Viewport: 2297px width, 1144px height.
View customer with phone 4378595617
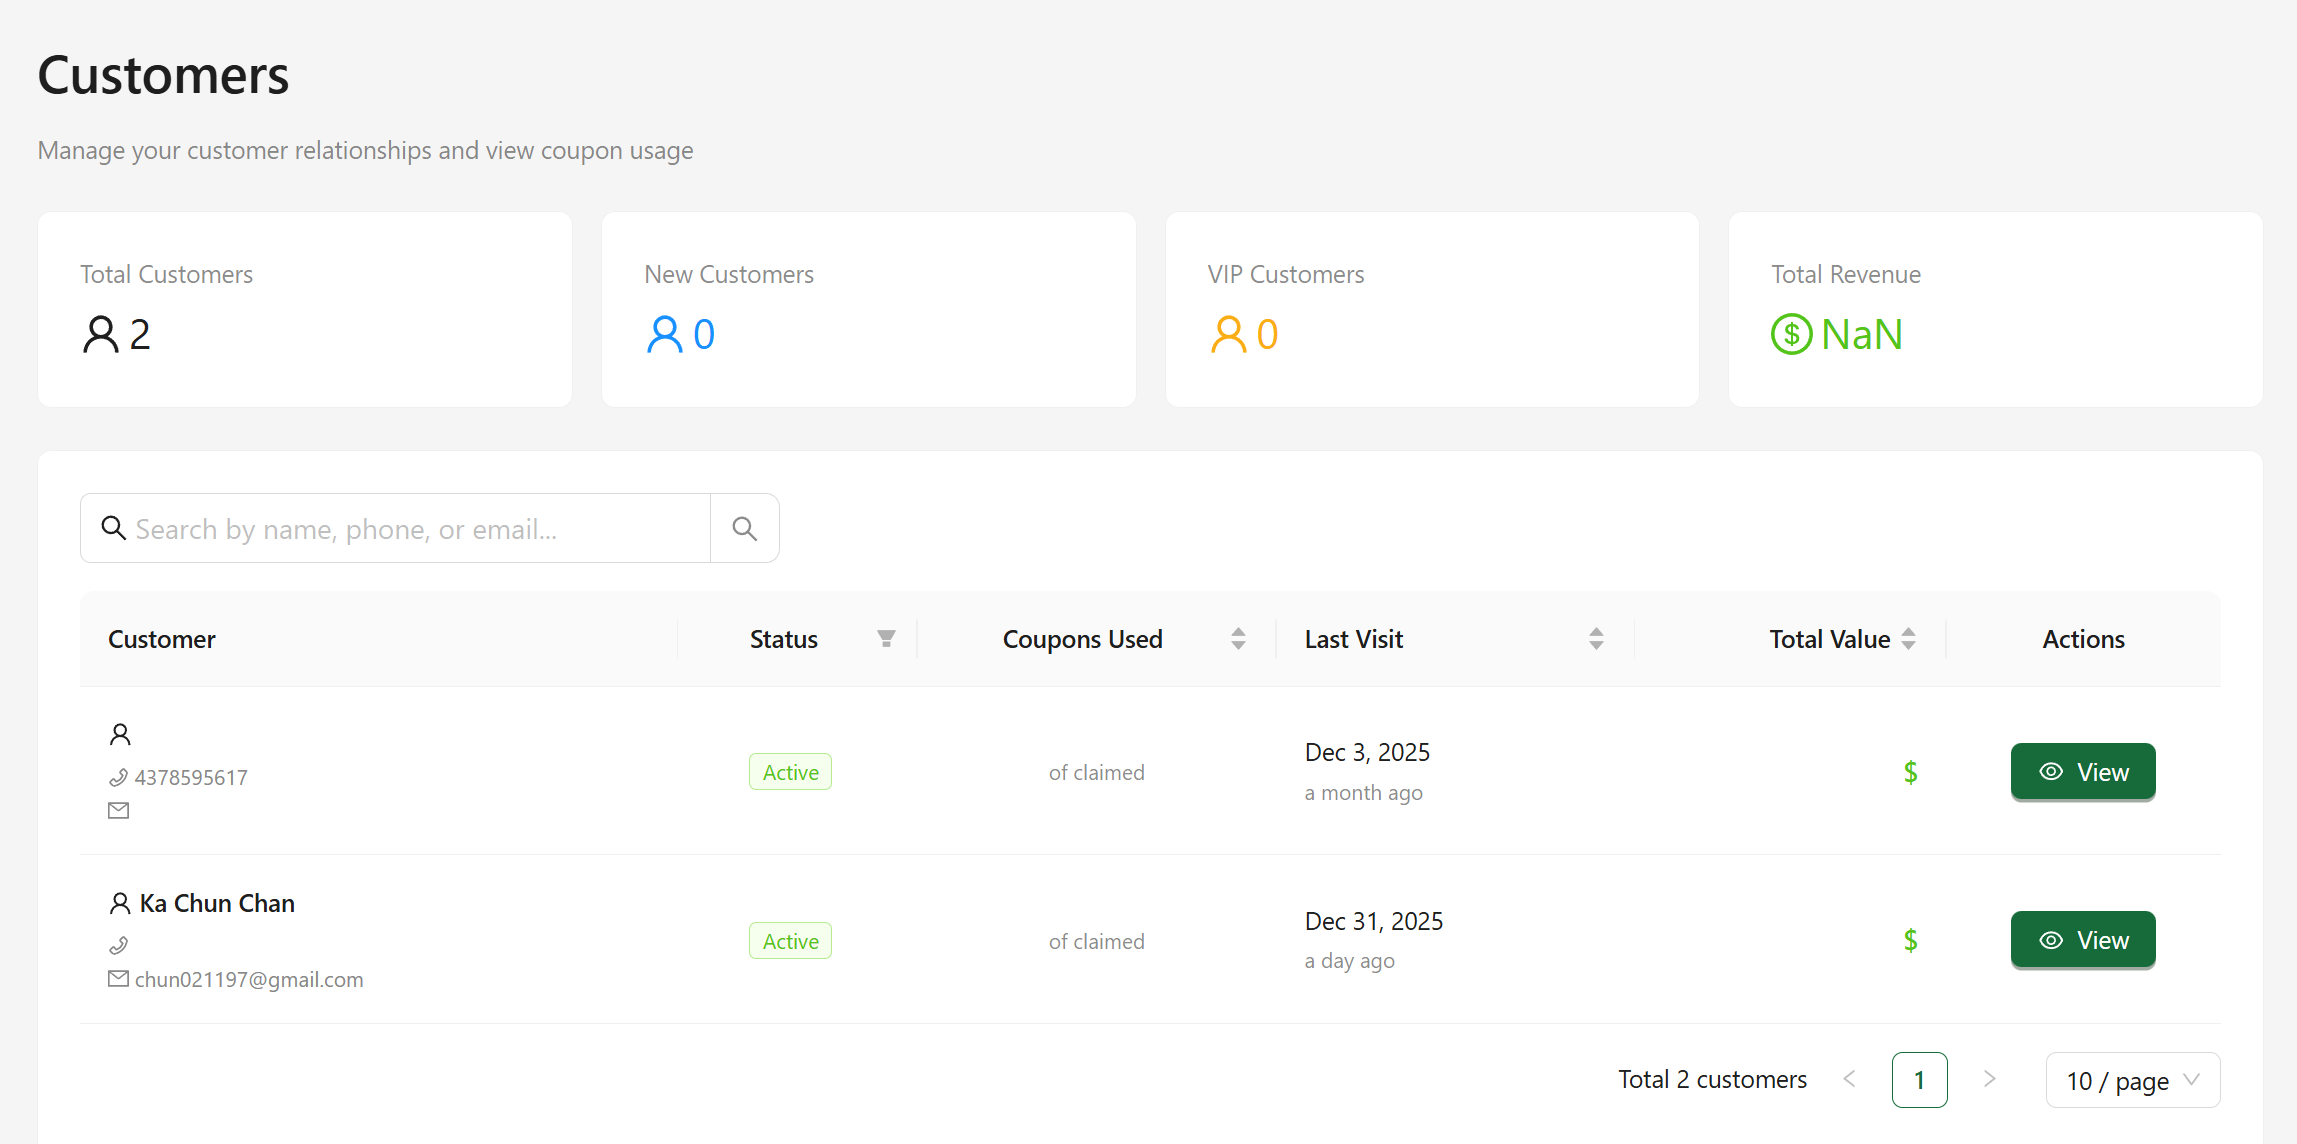tap(2082, 772)
